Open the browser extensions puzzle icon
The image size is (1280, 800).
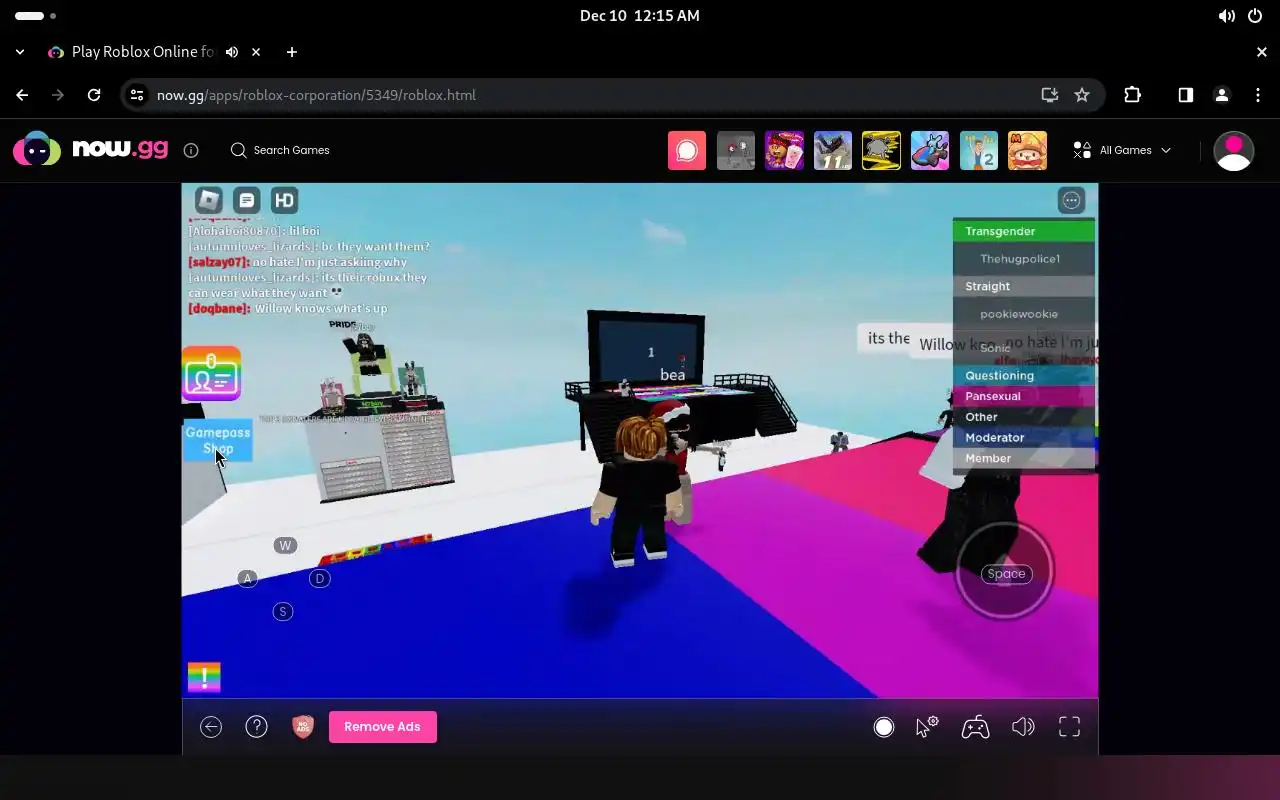(x=1132, y=95)
